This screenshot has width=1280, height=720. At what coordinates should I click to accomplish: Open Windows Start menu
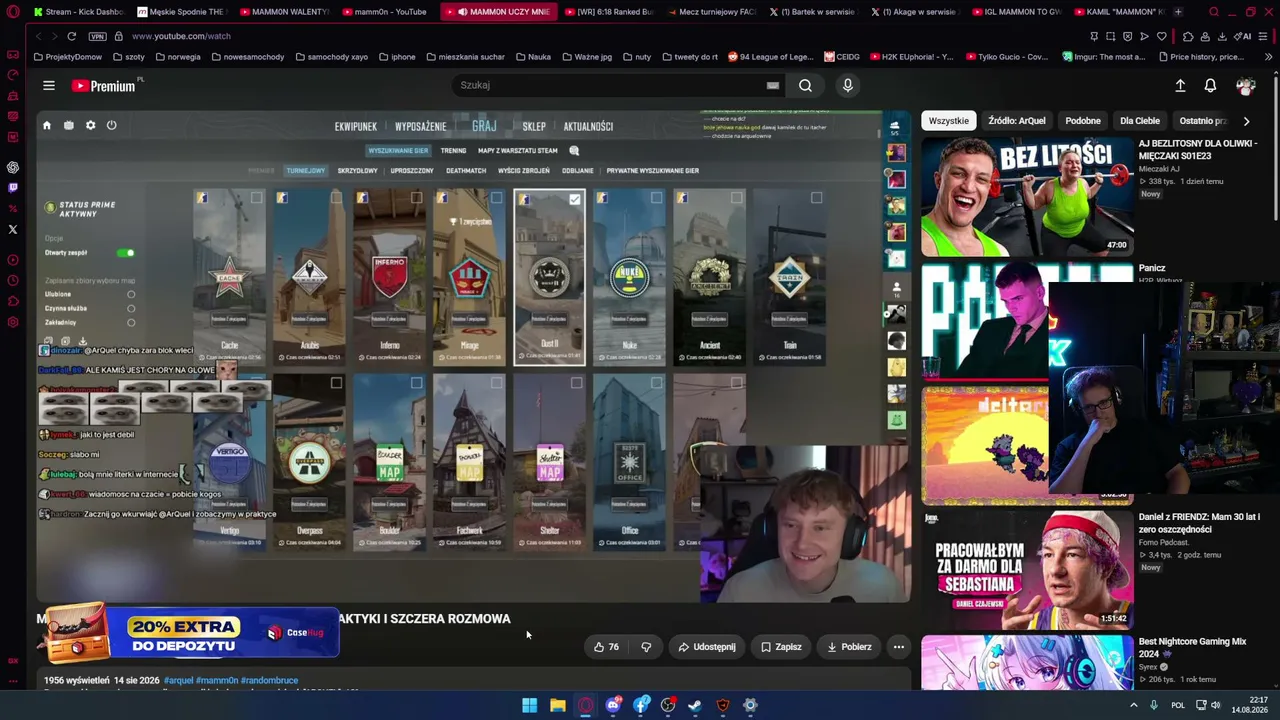(529, 705)
